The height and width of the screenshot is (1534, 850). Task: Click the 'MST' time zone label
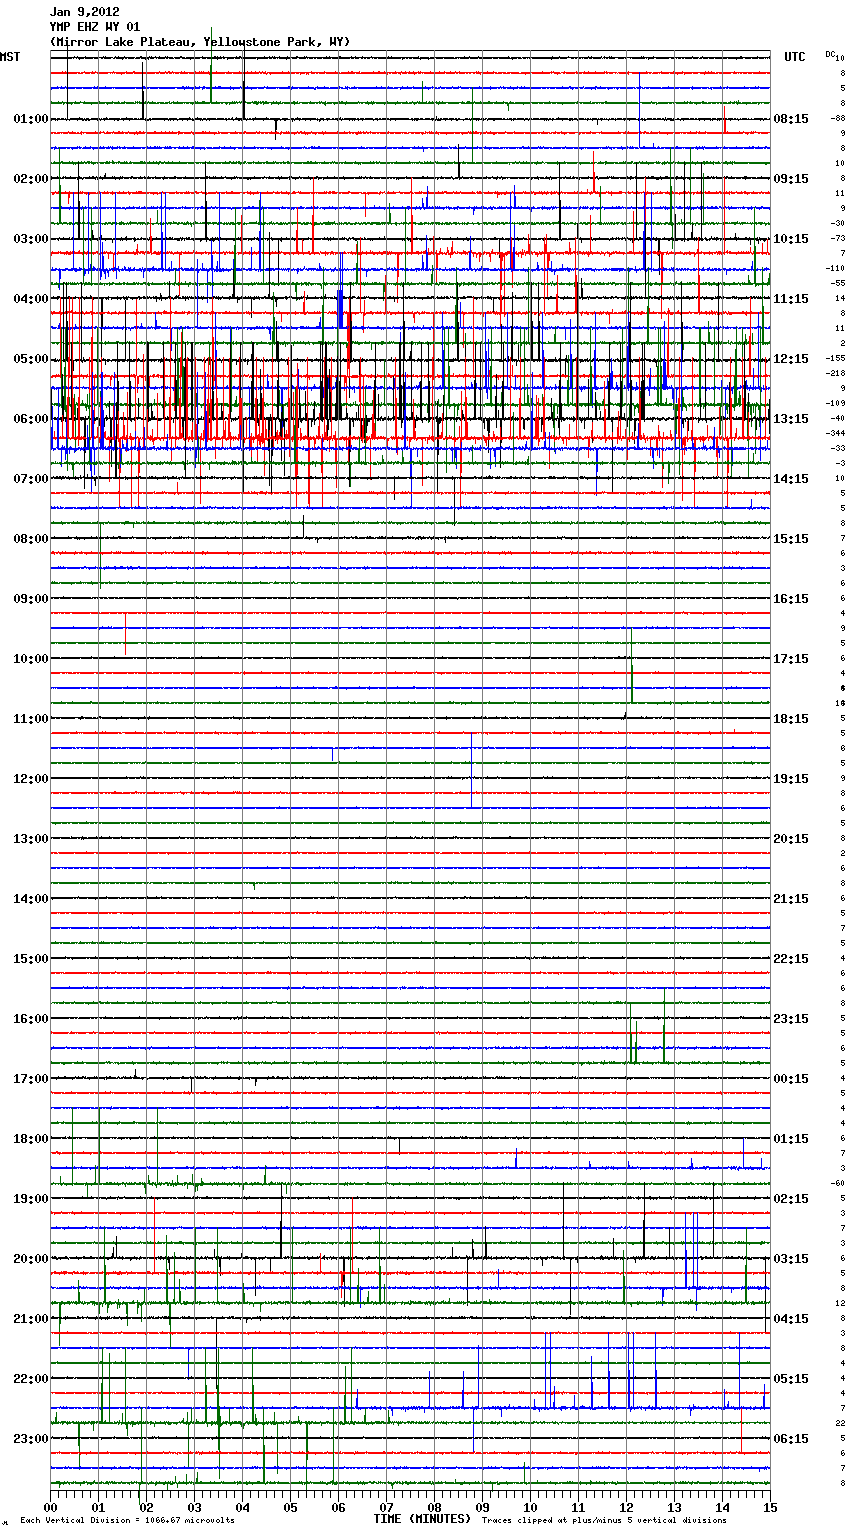click(x=10, y=57)
